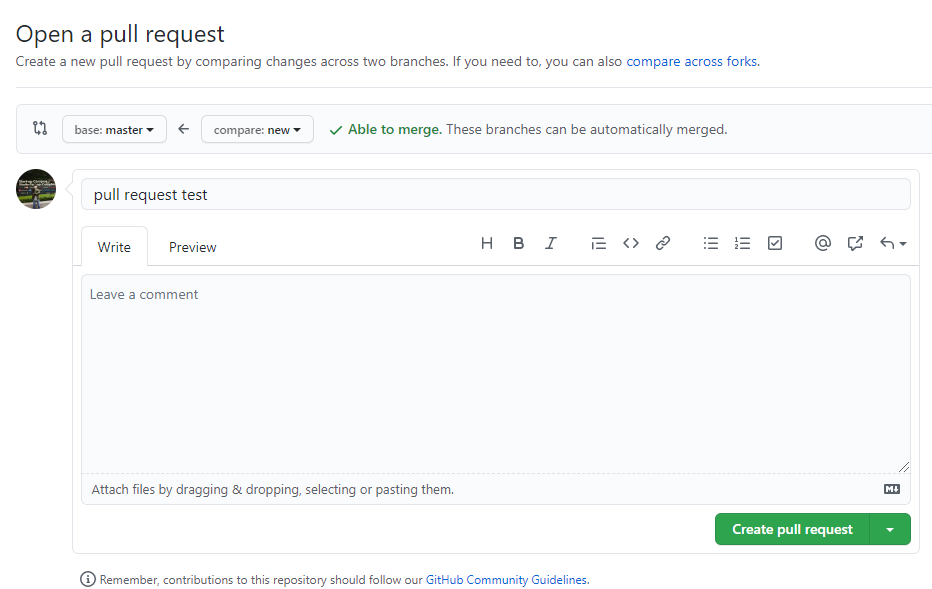This screenshot has width=932, height=589.
Task: Add a link using the chain icon
Action: click(x=663, y=243)
